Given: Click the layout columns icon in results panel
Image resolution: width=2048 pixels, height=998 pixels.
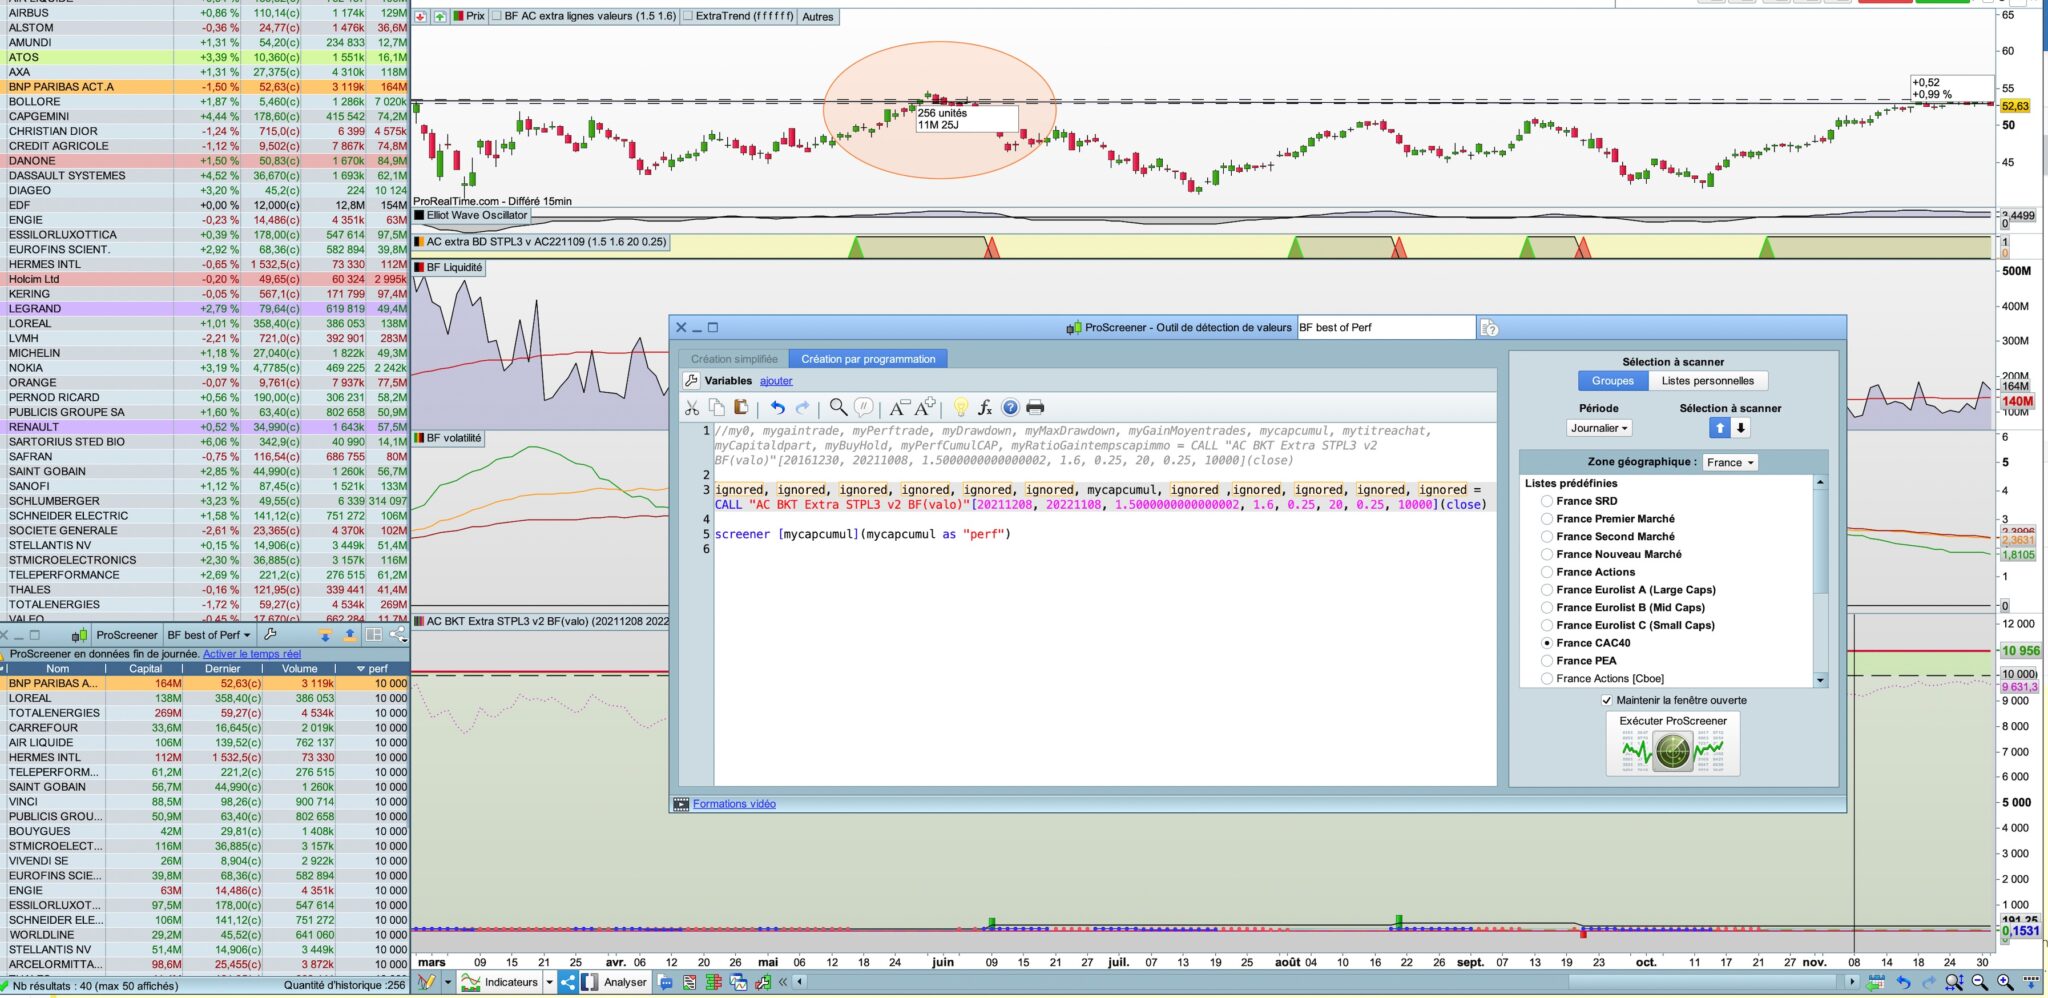Looking at the screenshot, I should (374, 635).
